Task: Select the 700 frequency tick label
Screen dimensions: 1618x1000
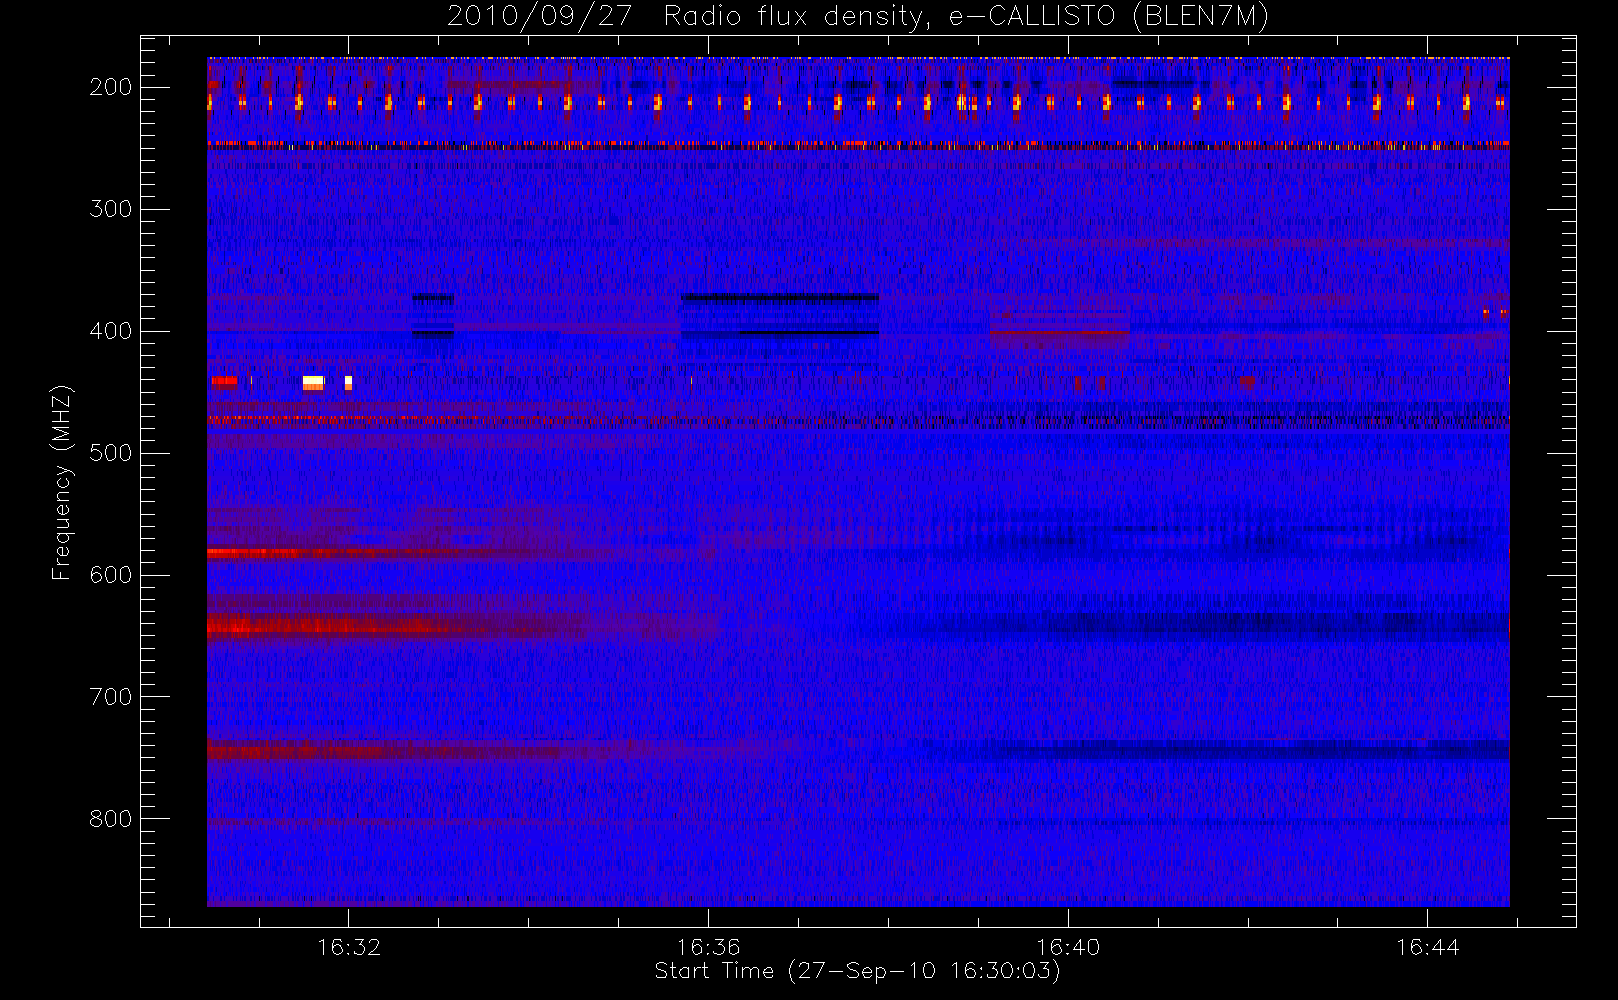Action: click(x=110, y=697)
